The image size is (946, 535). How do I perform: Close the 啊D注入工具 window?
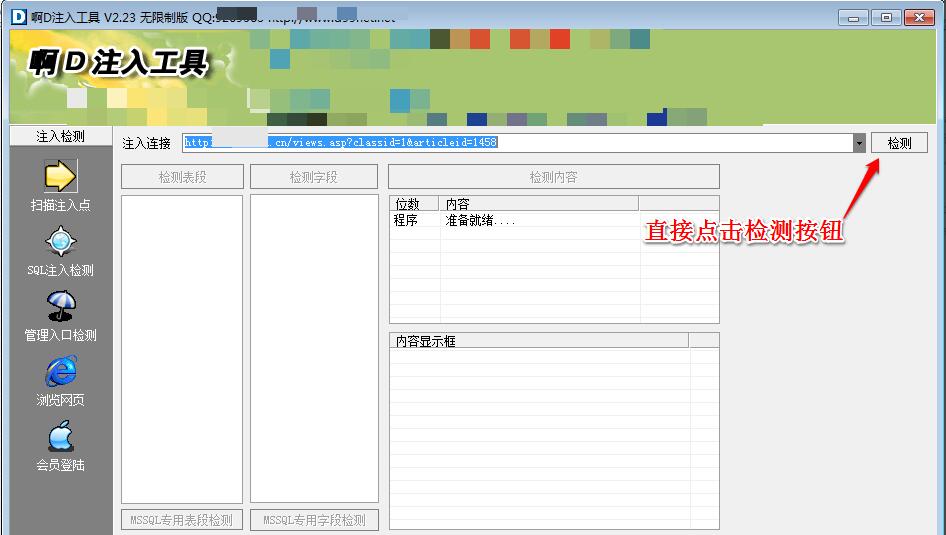point(919,17)
